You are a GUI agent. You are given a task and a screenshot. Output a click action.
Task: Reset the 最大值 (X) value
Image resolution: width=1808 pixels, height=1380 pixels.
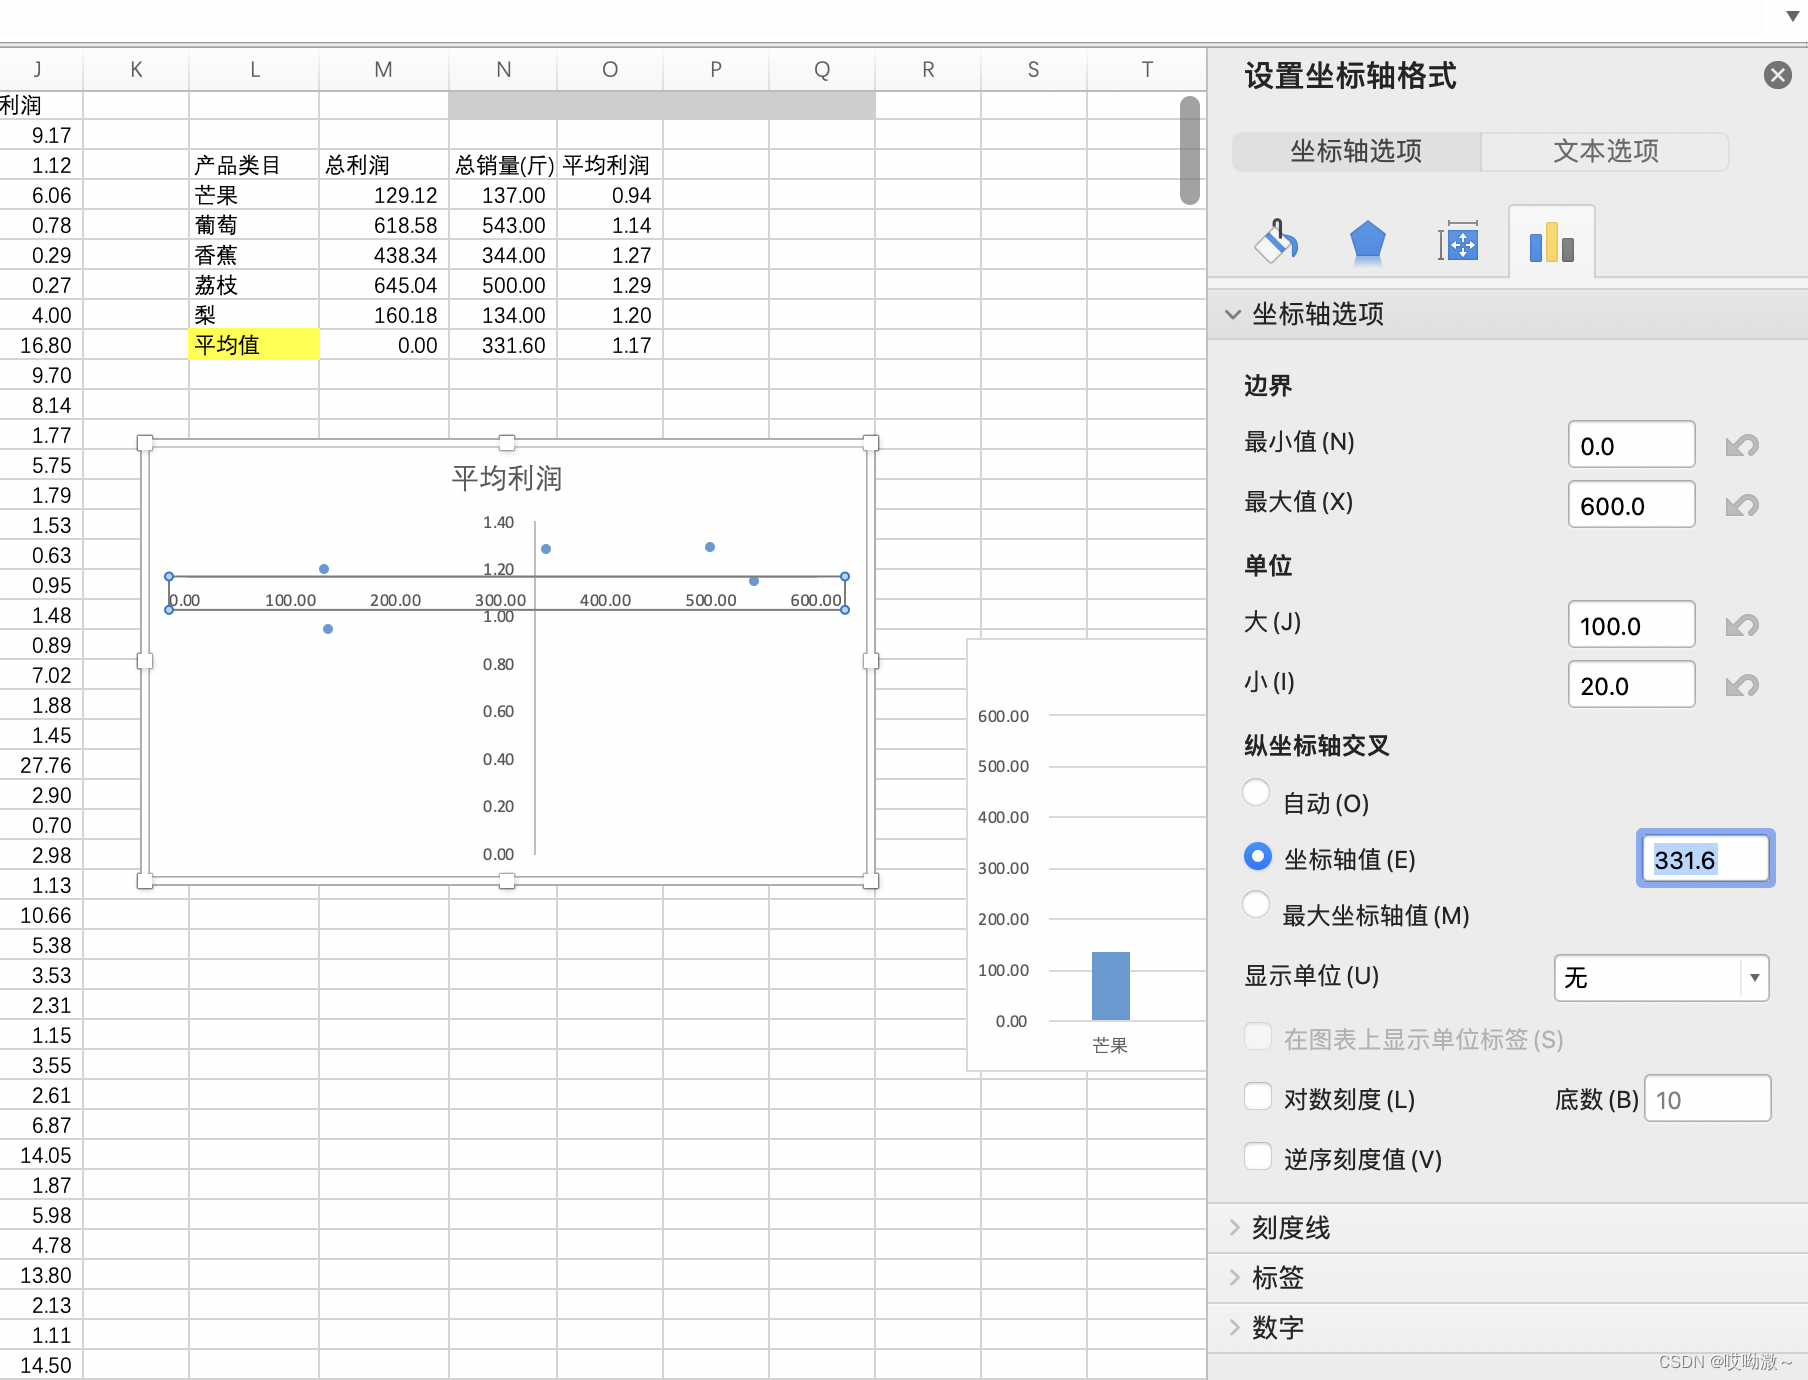click(x=1742, y=505)
